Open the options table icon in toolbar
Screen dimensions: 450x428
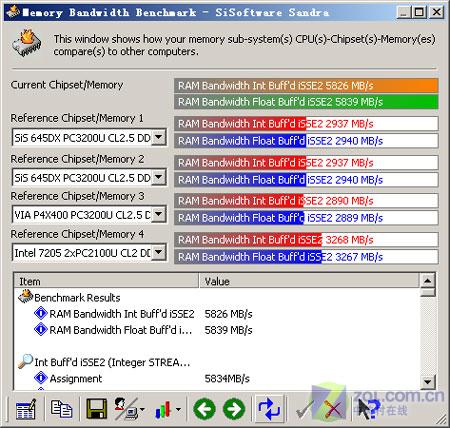click(26, 408)
